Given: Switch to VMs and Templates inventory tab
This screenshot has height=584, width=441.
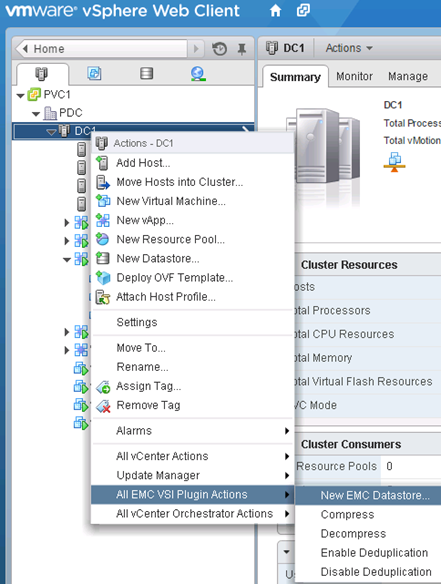Looking at the screenshot, I should click(94, 73).
